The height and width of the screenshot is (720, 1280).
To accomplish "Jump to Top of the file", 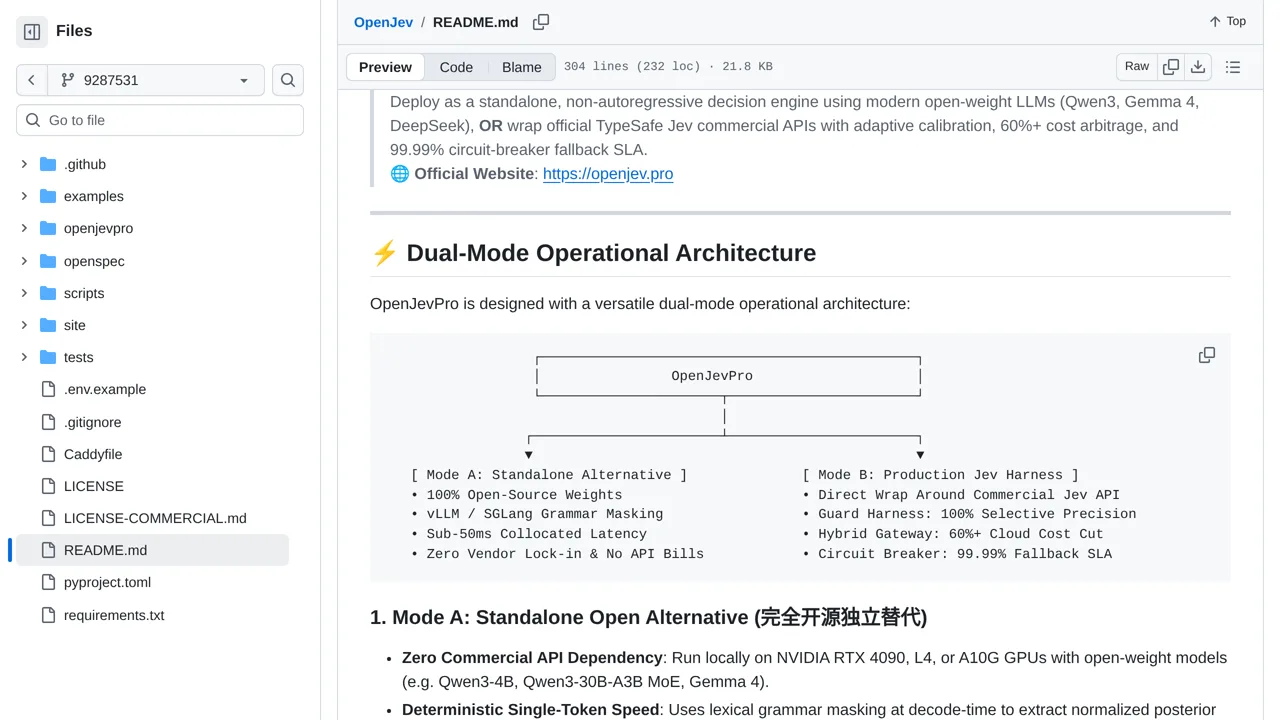I will [x=1227, y=21].
